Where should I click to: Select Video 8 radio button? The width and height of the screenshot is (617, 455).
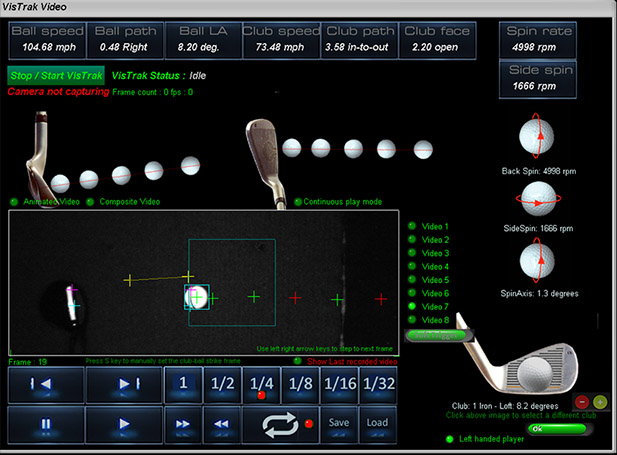pos(412,319)
